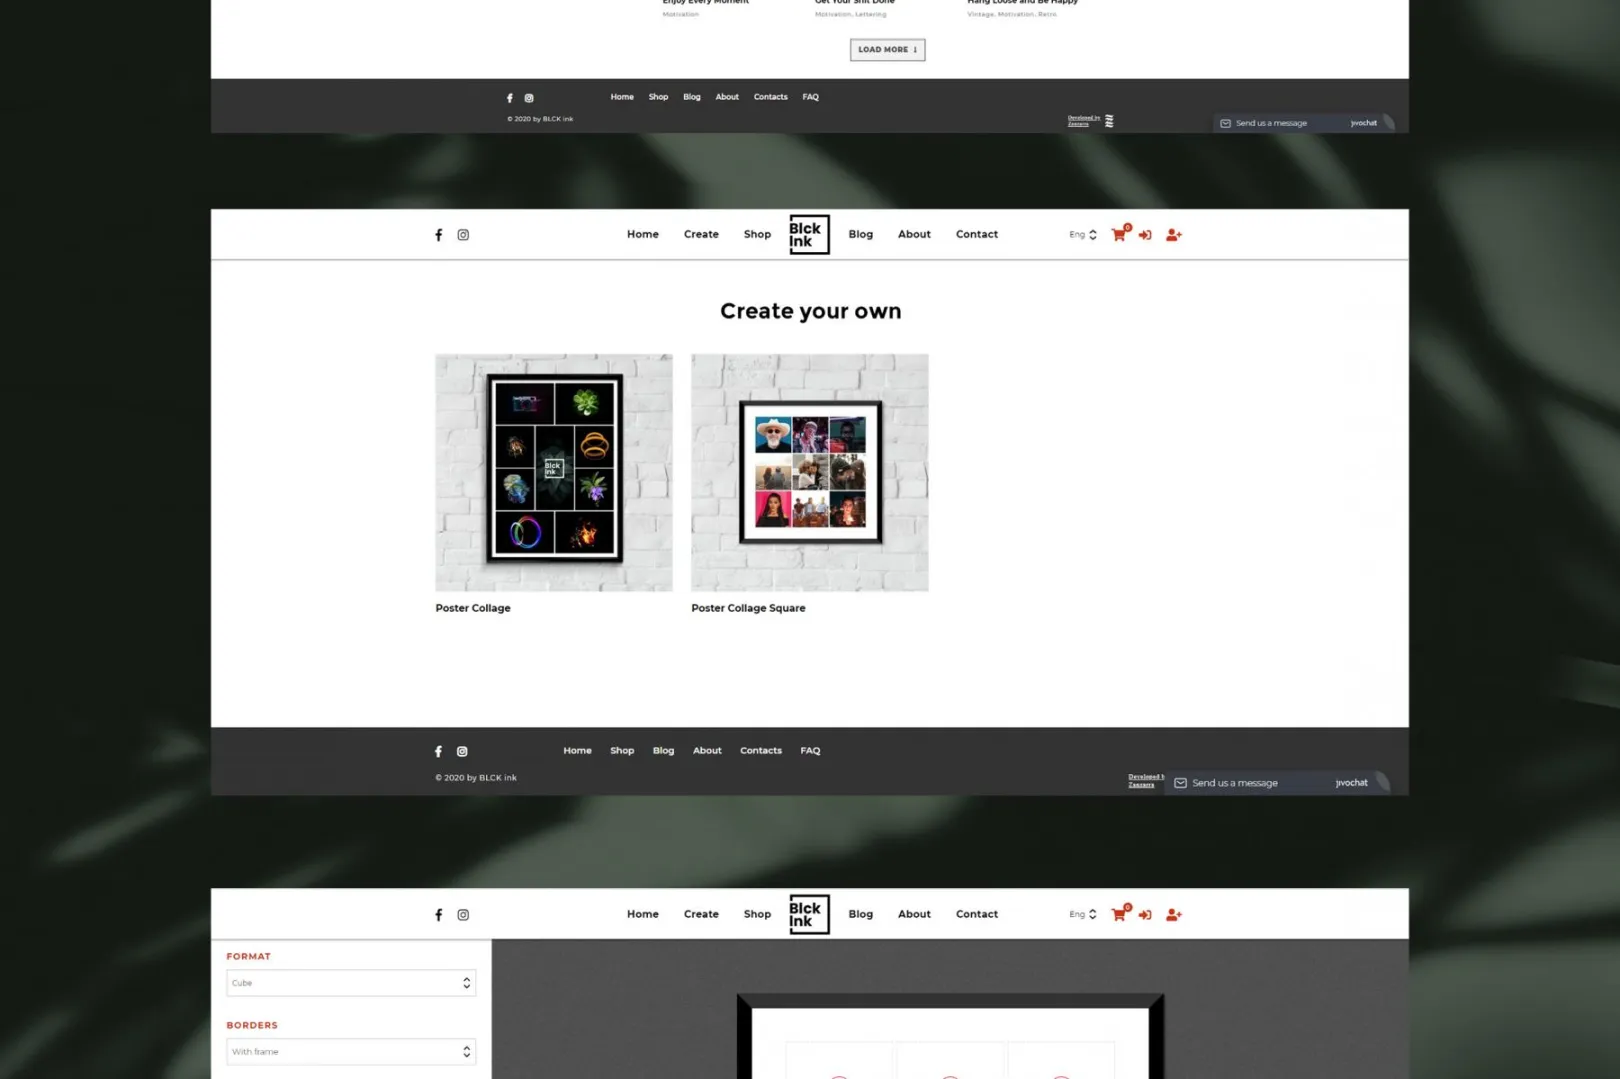This screenshot has height=1079, width=1620.
Task: Click add-user register icon in middle header
Action: pos(1174,235)
